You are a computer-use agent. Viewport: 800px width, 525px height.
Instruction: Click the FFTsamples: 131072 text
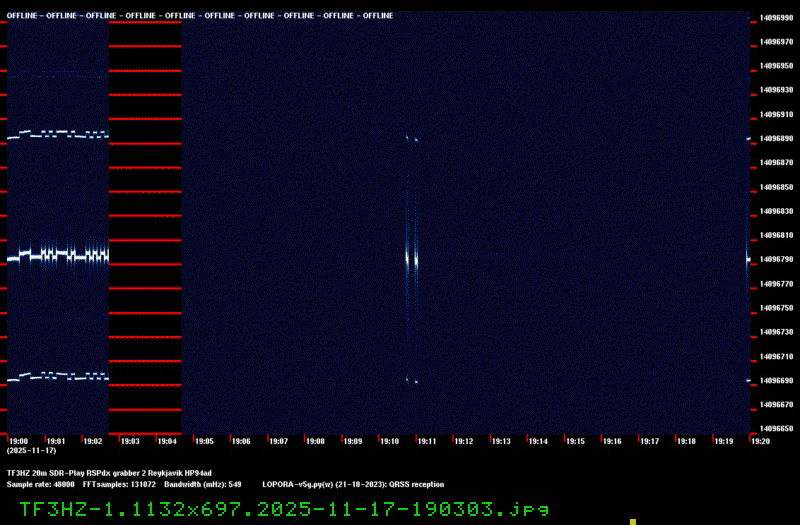click(x=130, y=483)
